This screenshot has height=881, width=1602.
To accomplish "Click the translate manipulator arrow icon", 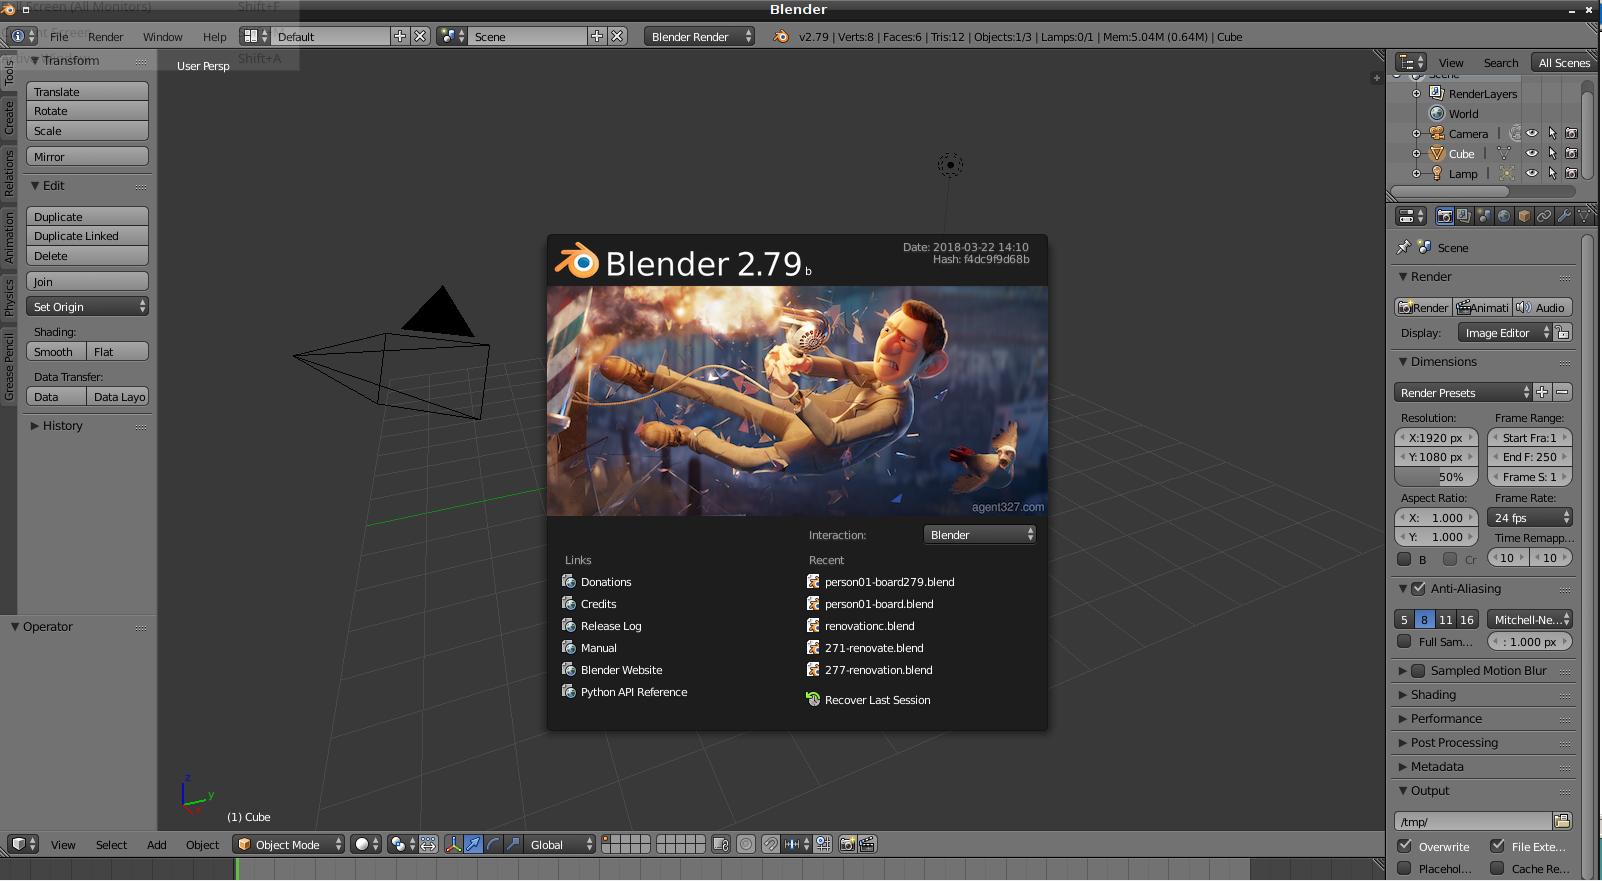I will 473,845.
